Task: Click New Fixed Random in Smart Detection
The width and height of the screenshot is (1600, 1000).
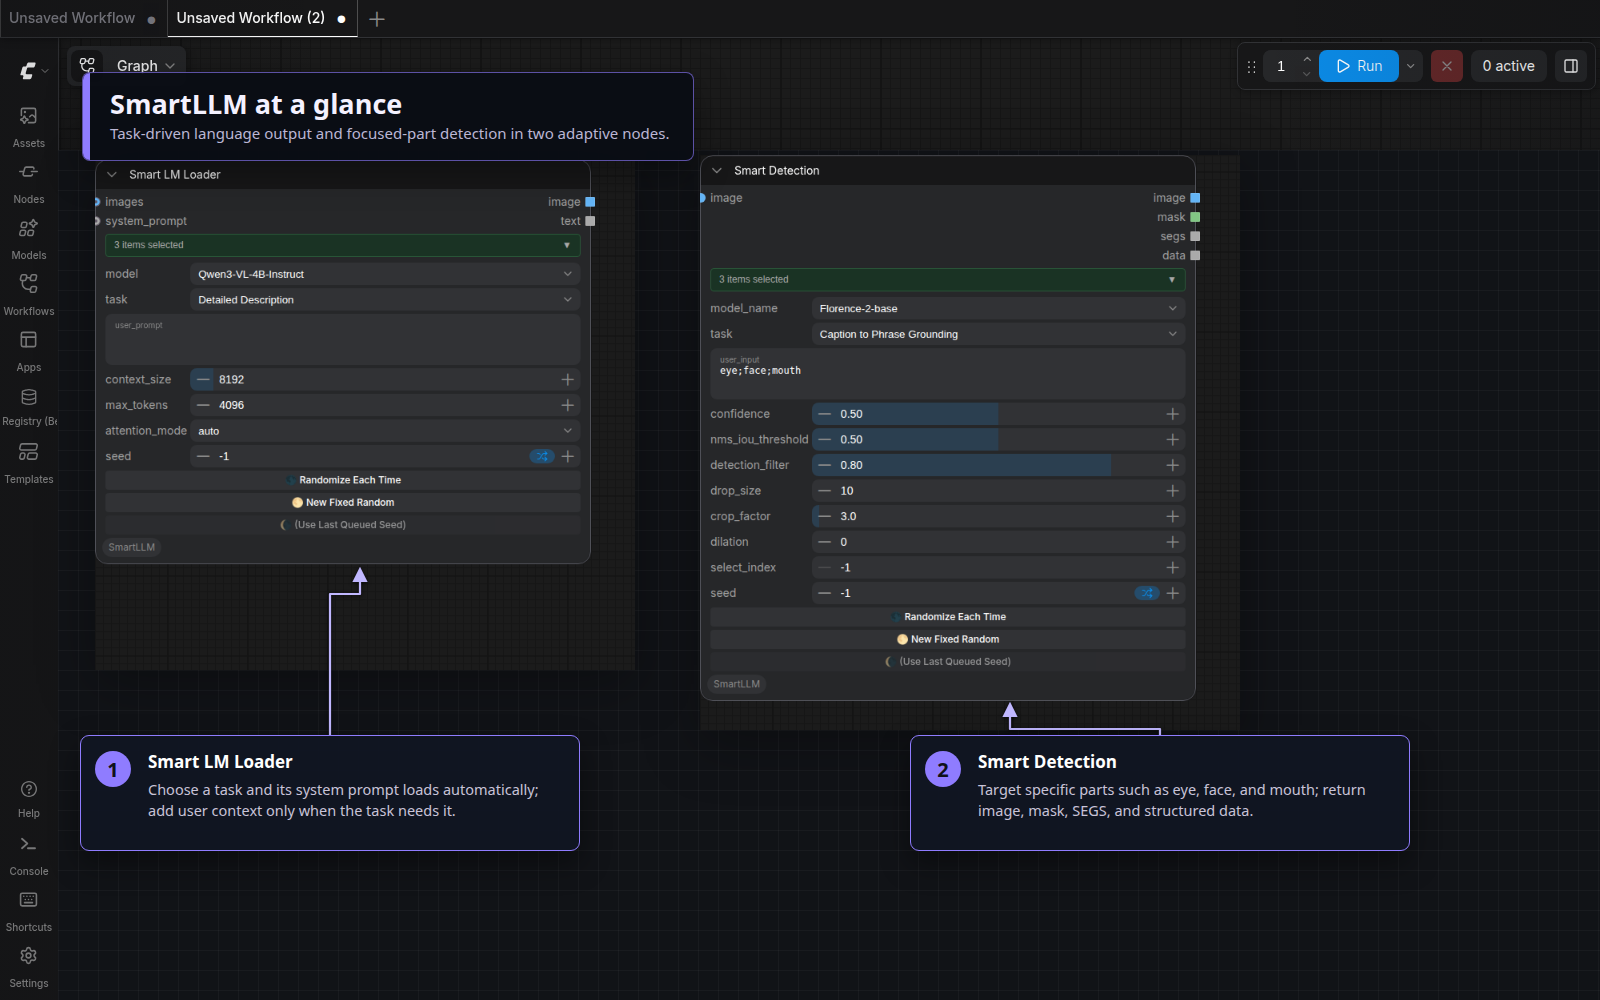Action: coord(948,639)
